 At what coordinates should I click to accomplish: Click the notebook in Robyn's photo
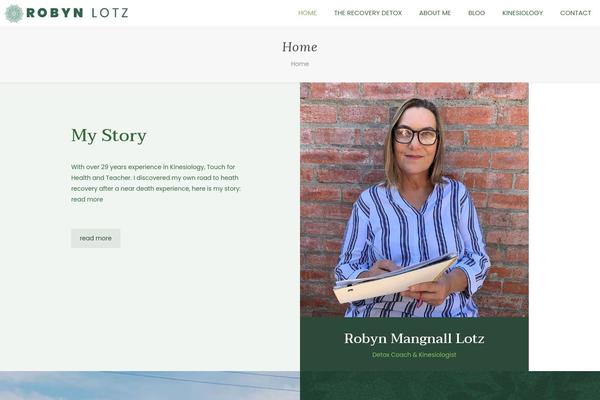point(395,278)
